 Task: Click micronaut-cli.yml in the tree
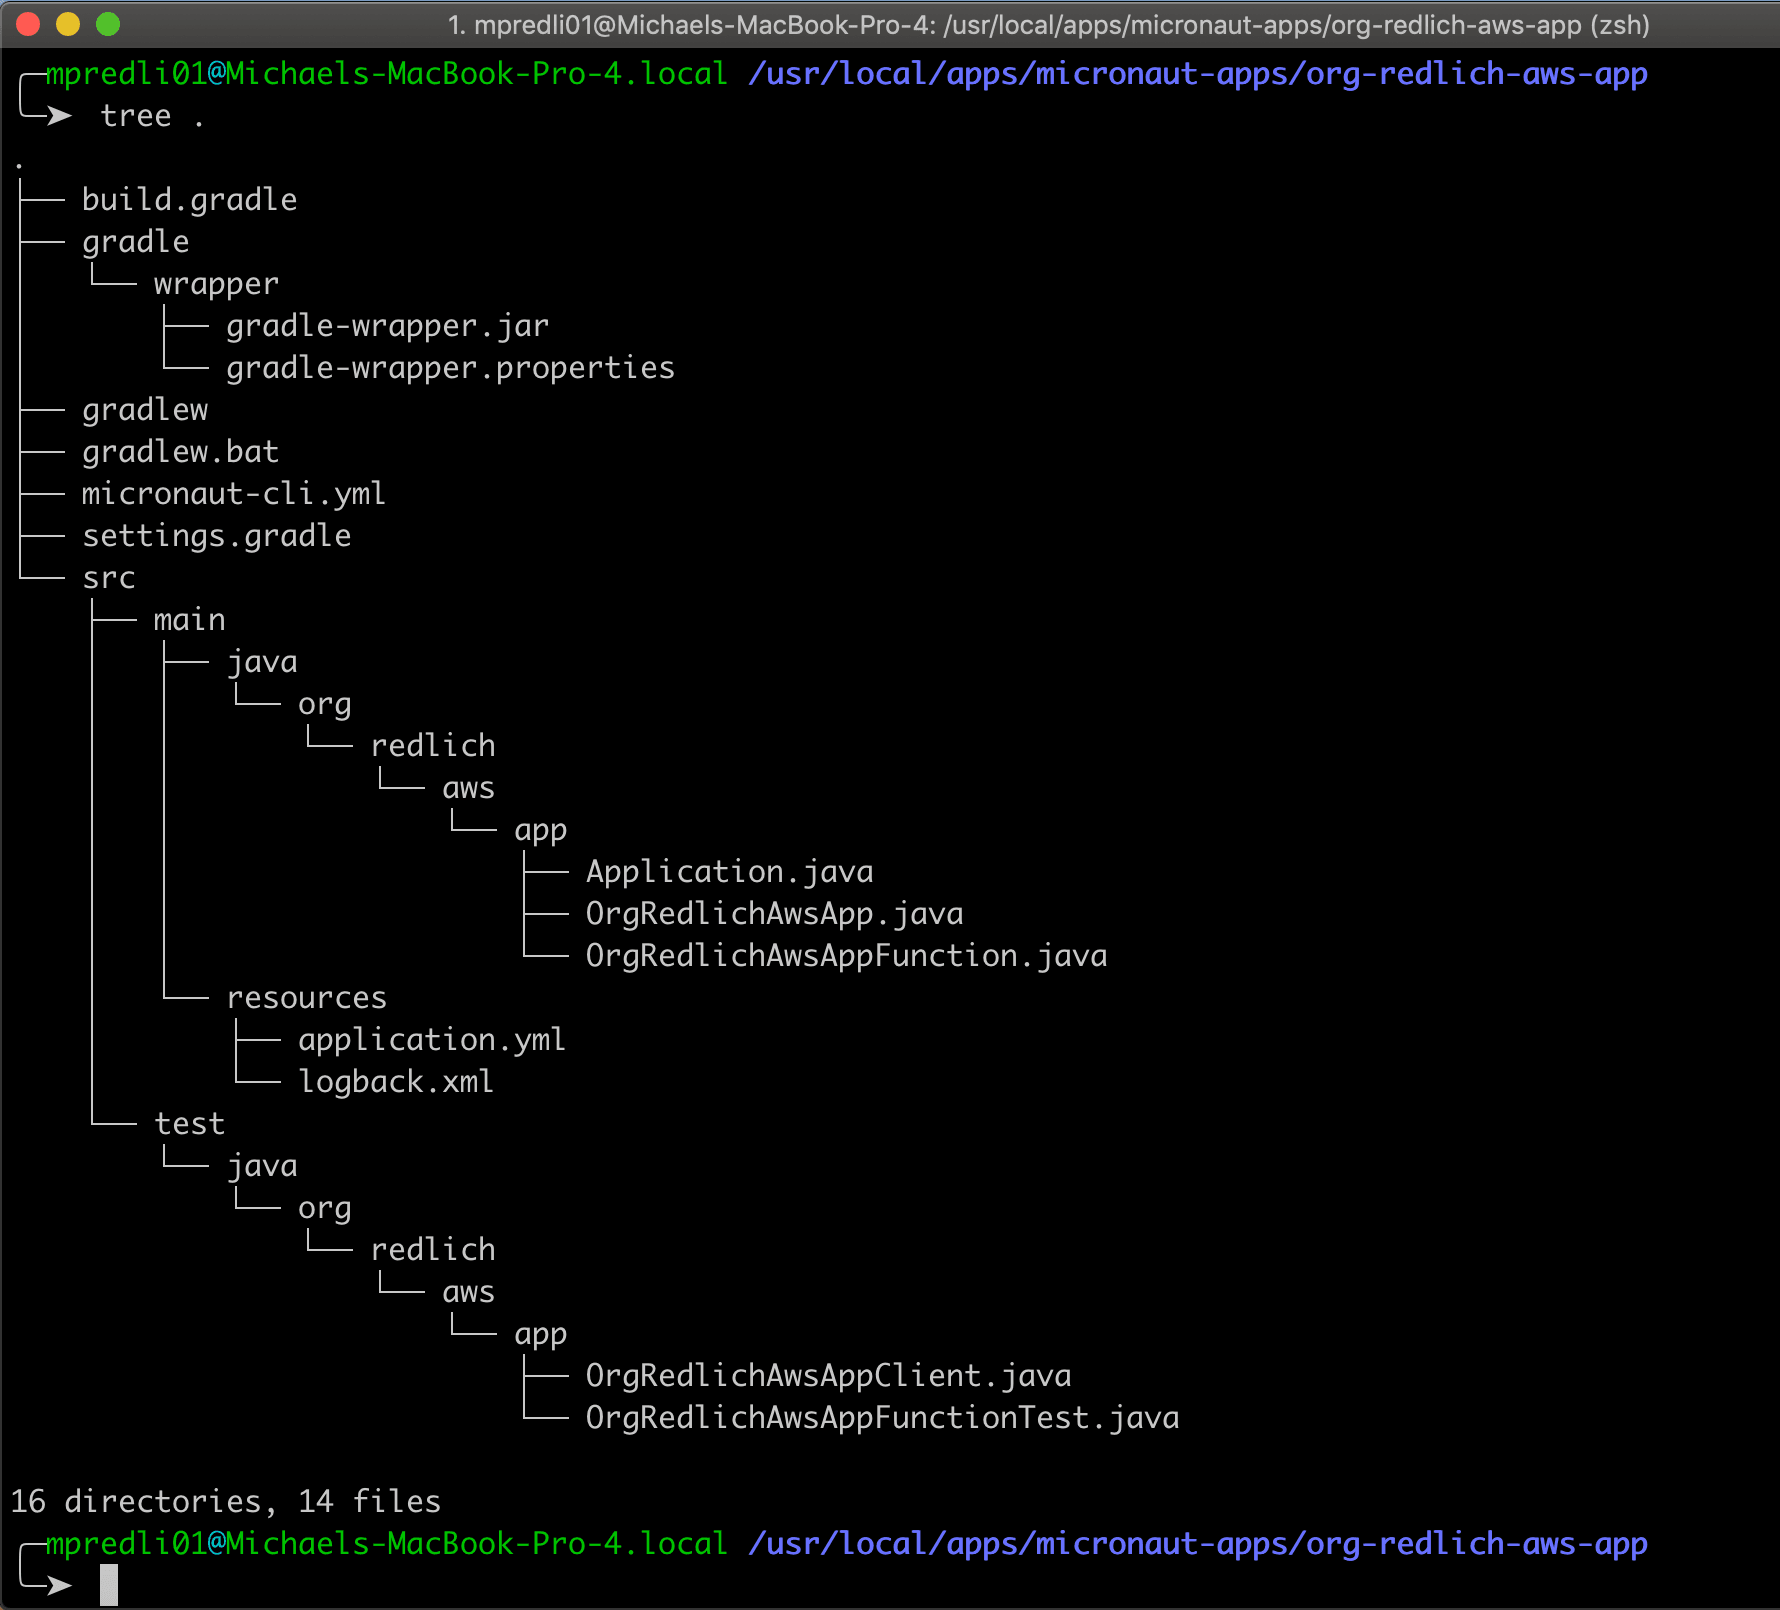[x=233, y=494]
